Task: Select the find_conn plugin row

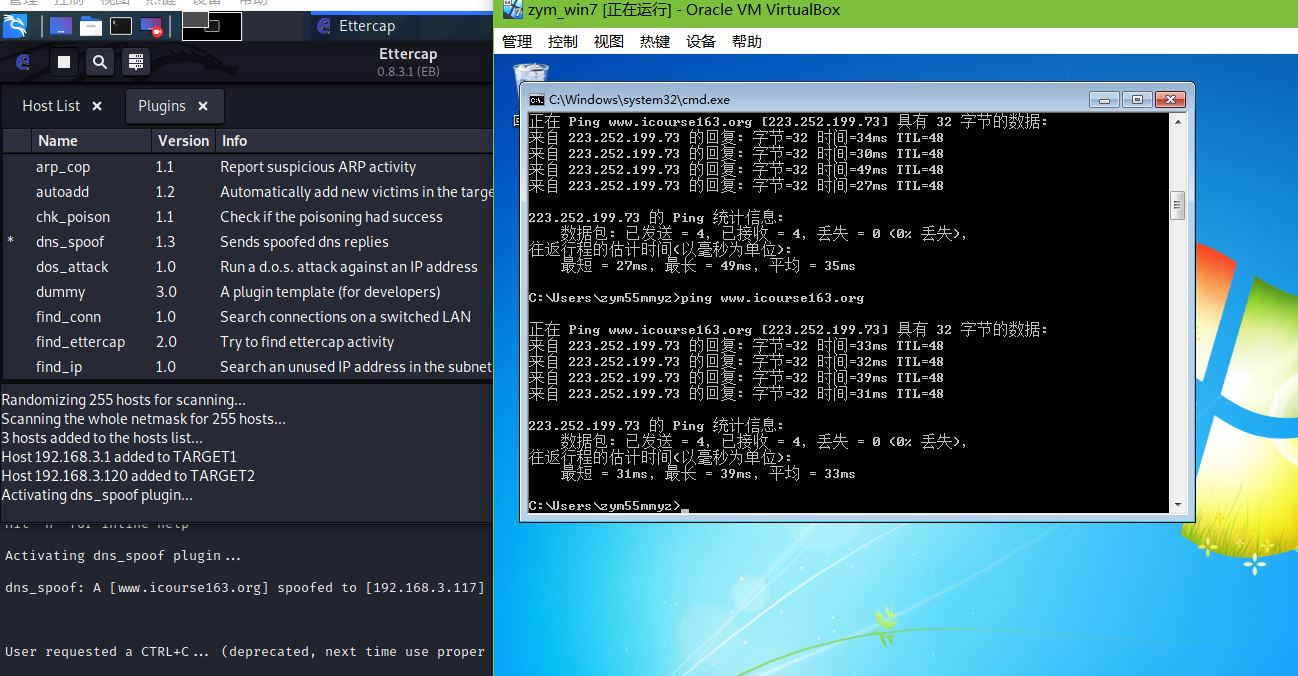Action: pos(247,317)
